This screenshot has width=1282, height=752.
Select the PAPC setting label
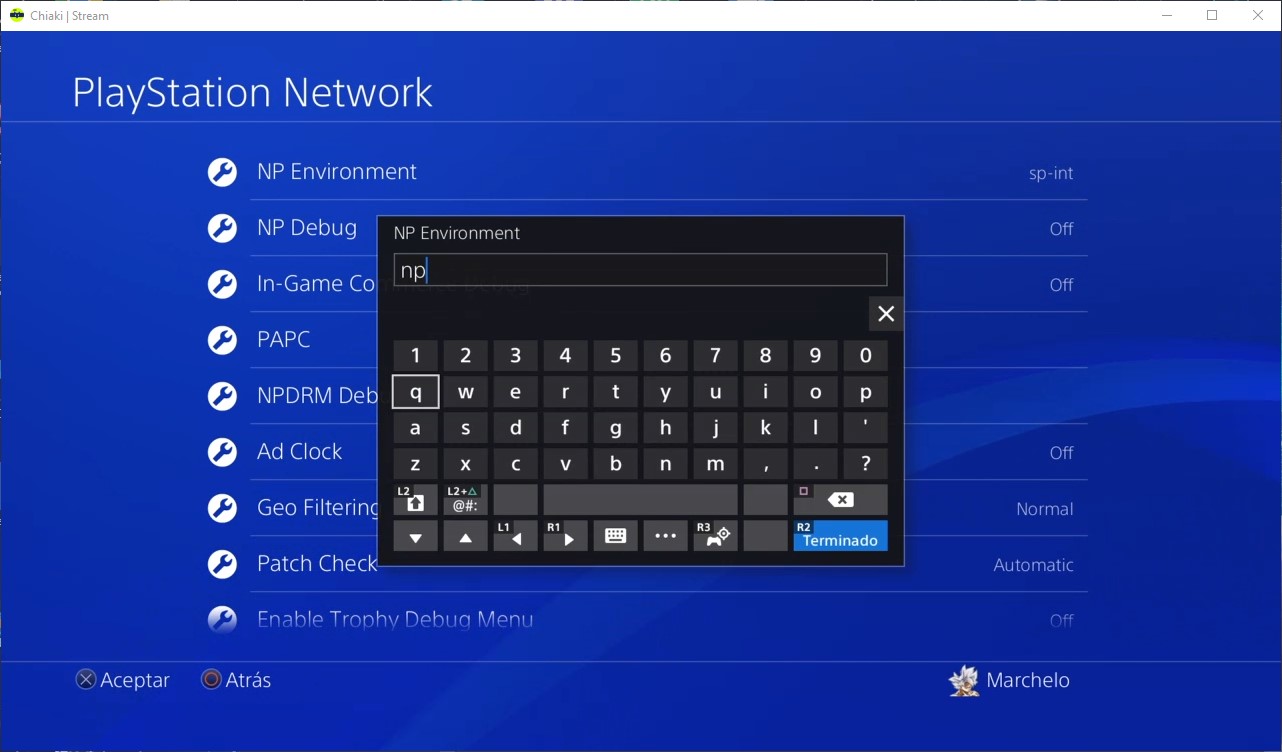click(x=284, y=340)
